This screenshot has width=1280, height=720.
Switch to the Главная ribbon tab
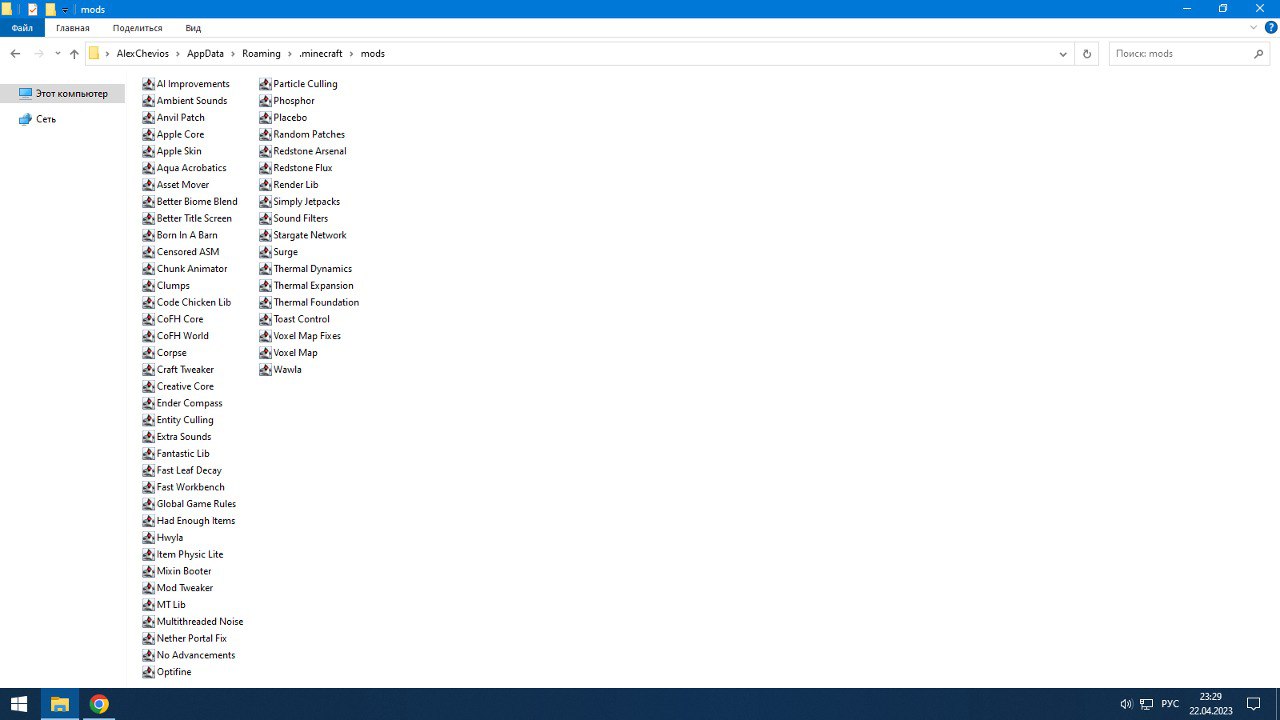[x=73, y=28]
